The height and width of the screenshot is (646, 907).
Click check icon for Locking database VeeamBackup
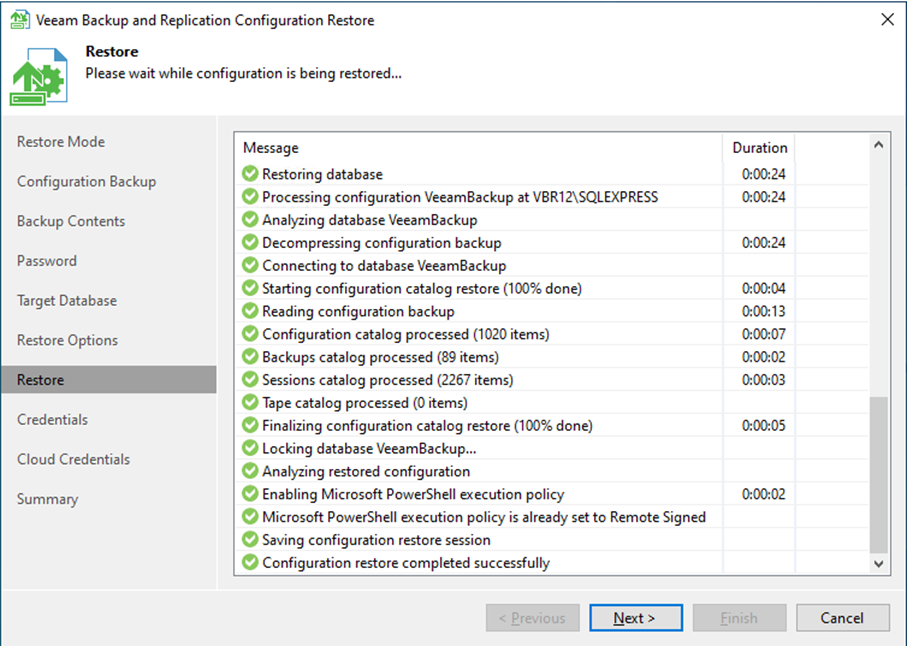click(x=250, y=448)
